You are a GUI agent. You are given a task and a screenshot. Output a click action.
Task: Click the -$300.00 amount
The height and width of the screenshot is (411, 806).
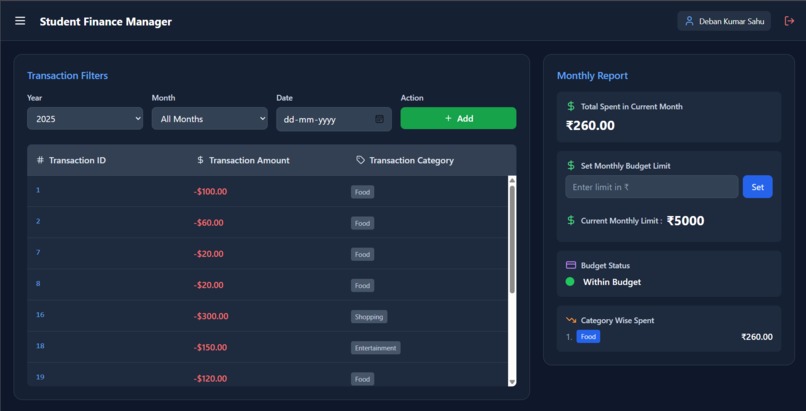(x=211, y=316)
